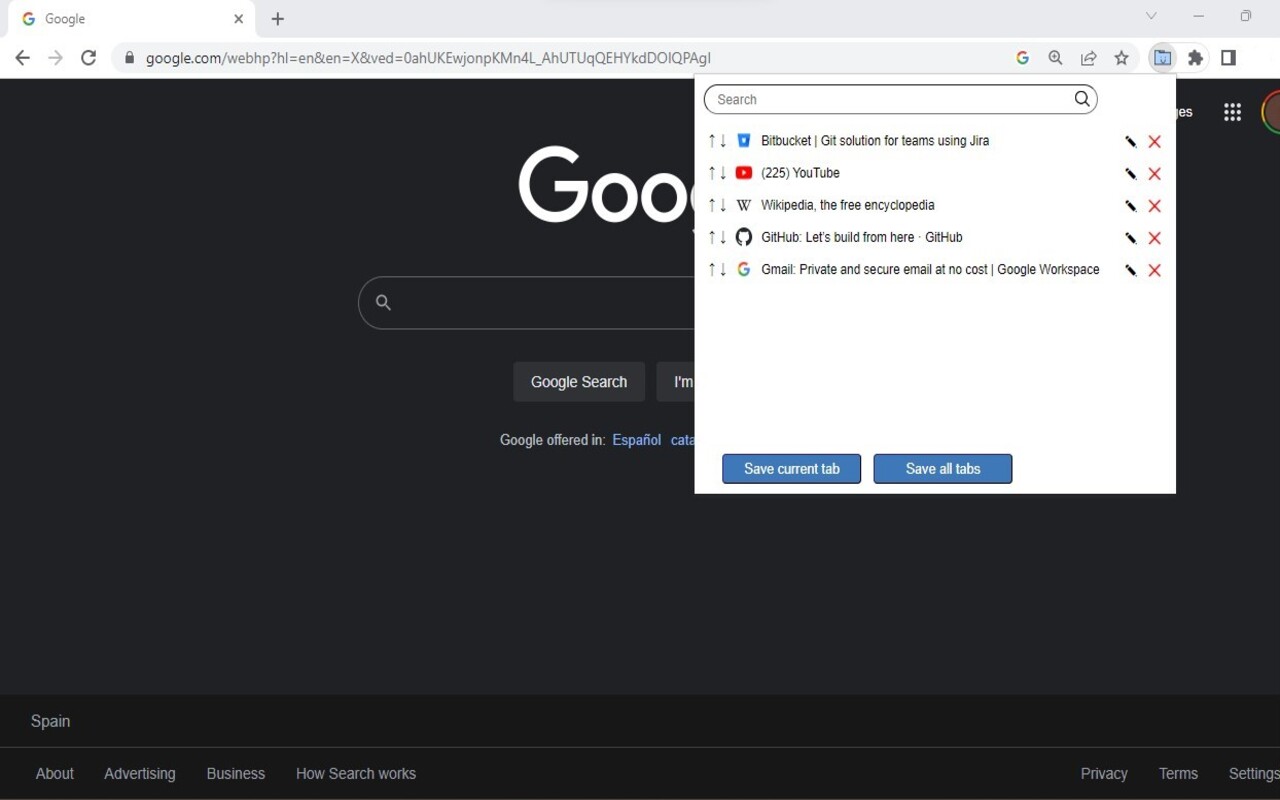Move Bitbucket entry up with arrow
This screenshot has height=800, width=1280.
pyautogui.click(x=712, y=141)
